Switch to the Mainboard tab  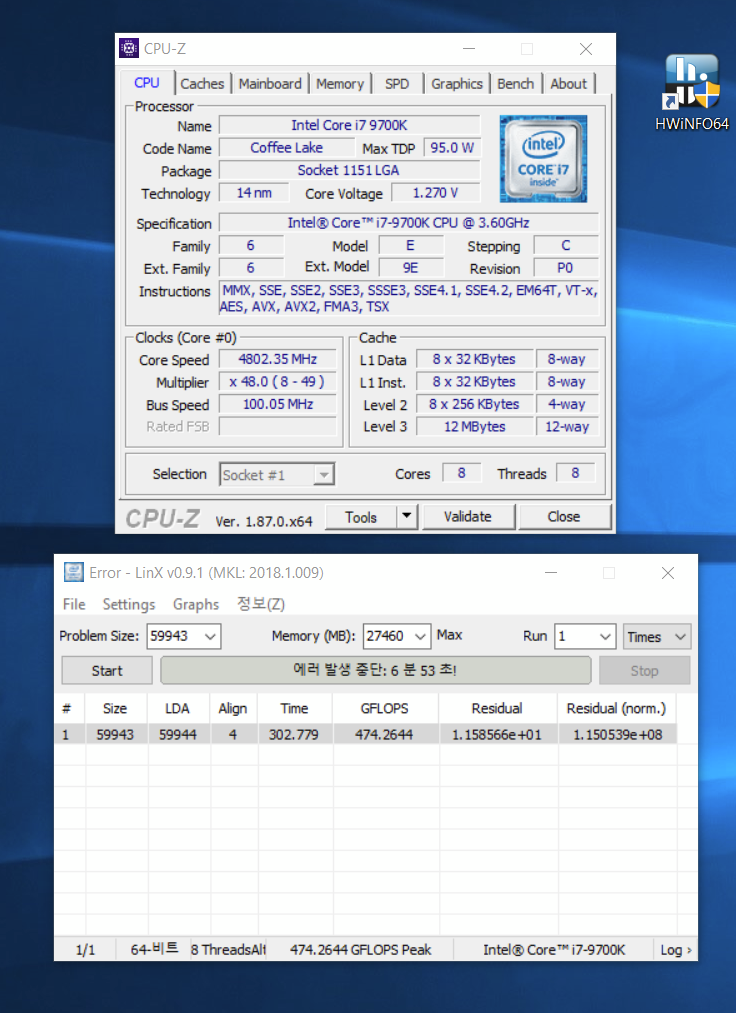[270, 84]
